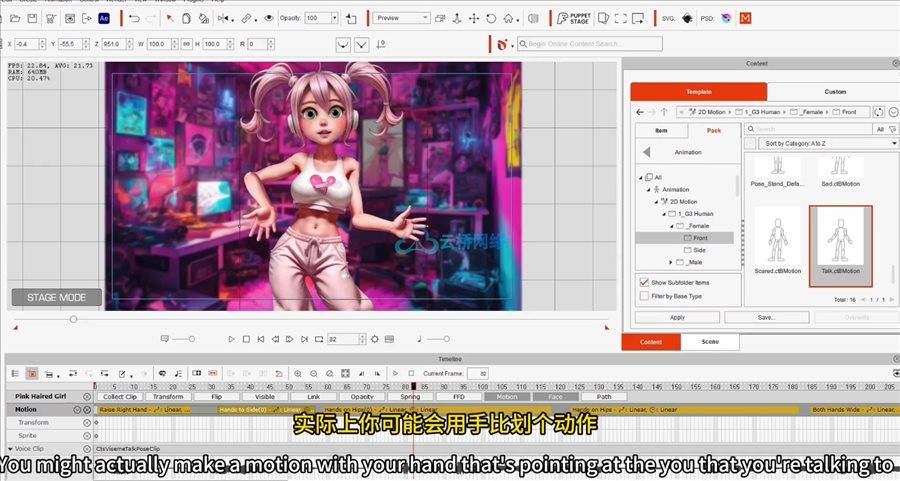Open the orange Marketplace M icon
The height and width of the screenshot is (481, 900).
(x=745, y=18)
